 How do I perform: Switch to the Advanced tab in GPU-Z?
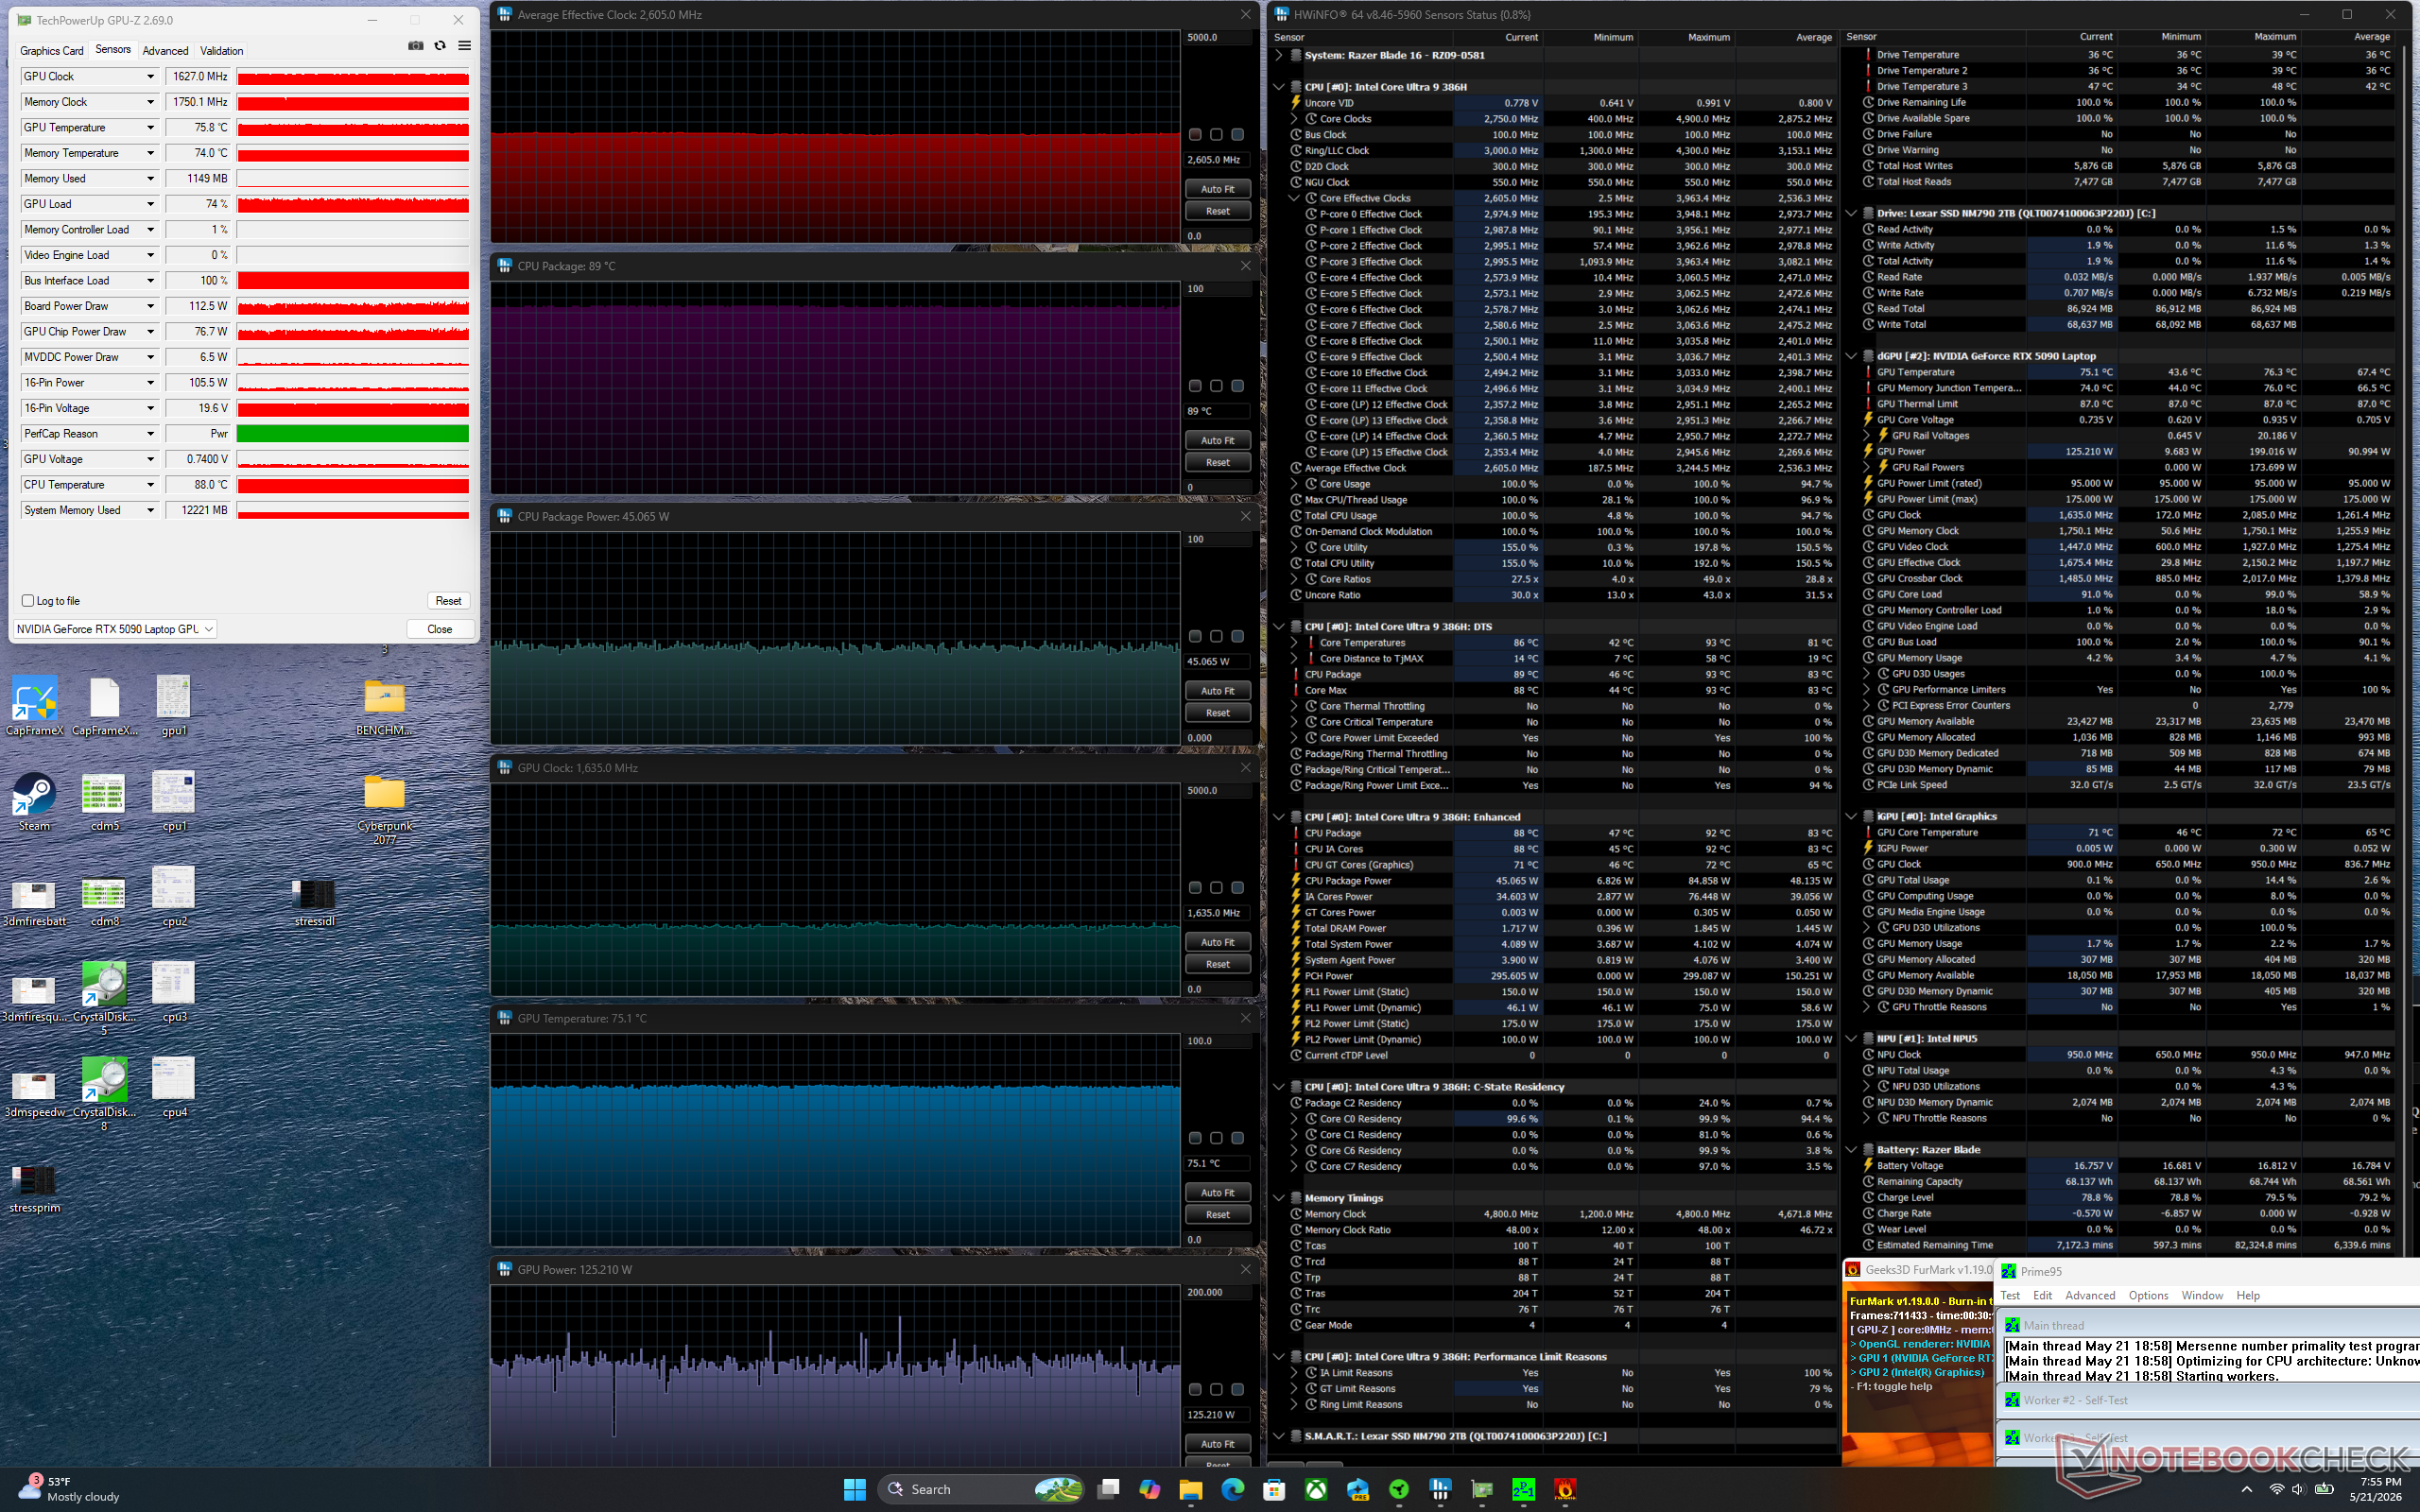(165, 51)
